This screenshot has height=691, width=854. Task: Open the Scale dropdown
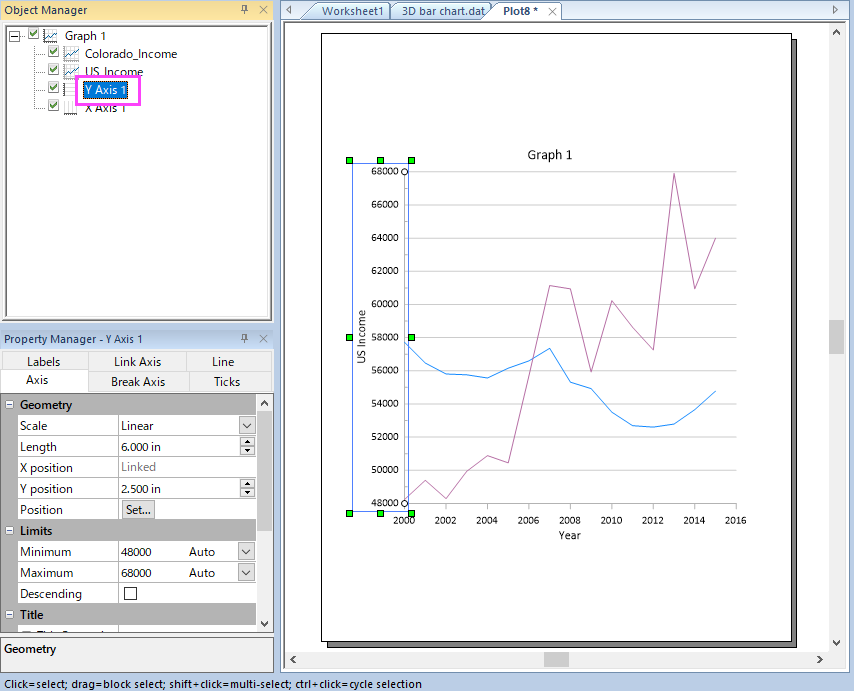(247, 426)
